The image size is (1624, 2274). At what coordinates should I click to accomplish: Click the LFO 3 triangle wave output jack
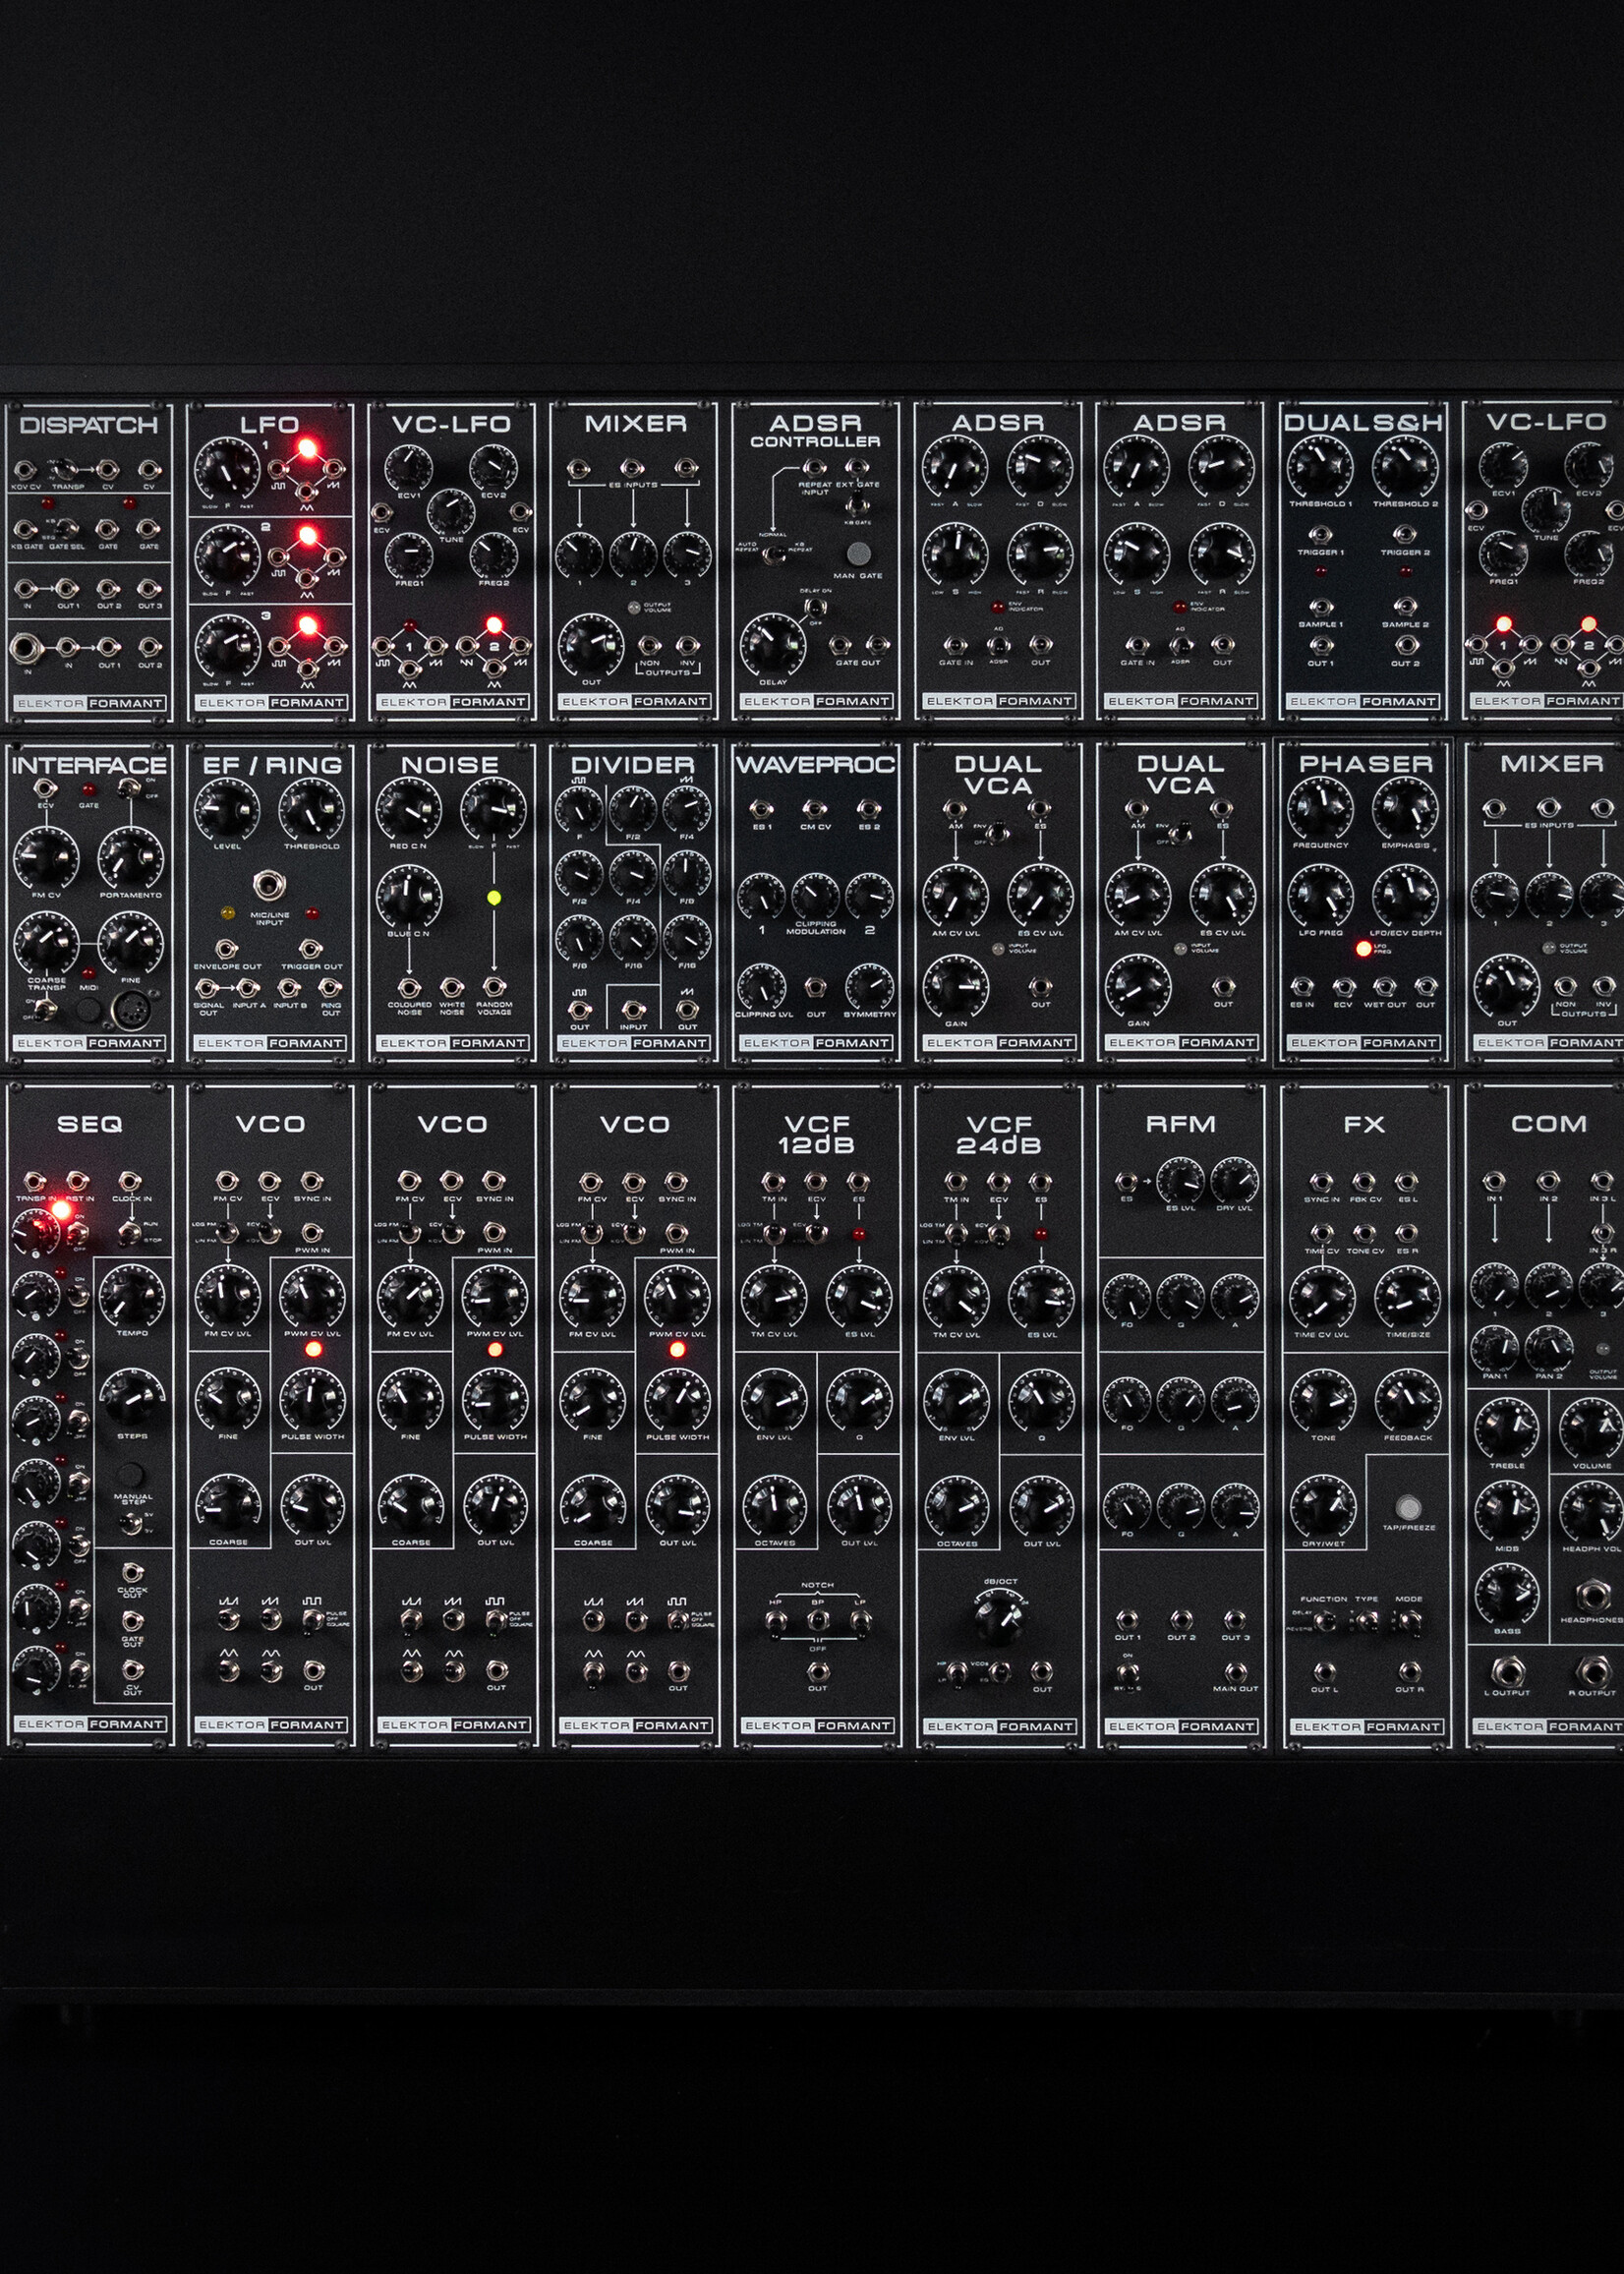(308, 668)
